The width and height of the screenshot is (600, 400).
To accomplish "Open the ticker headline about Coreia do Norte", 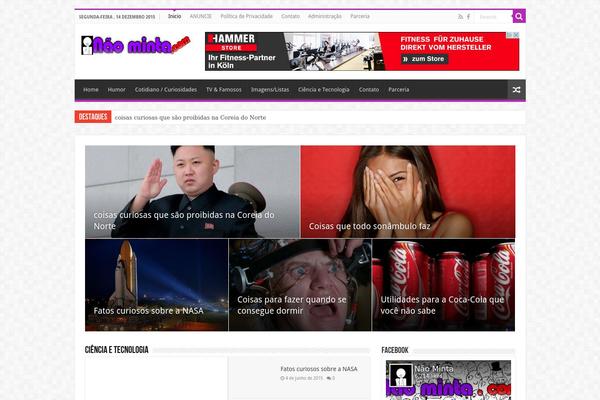I will click(x=190, y=118).
